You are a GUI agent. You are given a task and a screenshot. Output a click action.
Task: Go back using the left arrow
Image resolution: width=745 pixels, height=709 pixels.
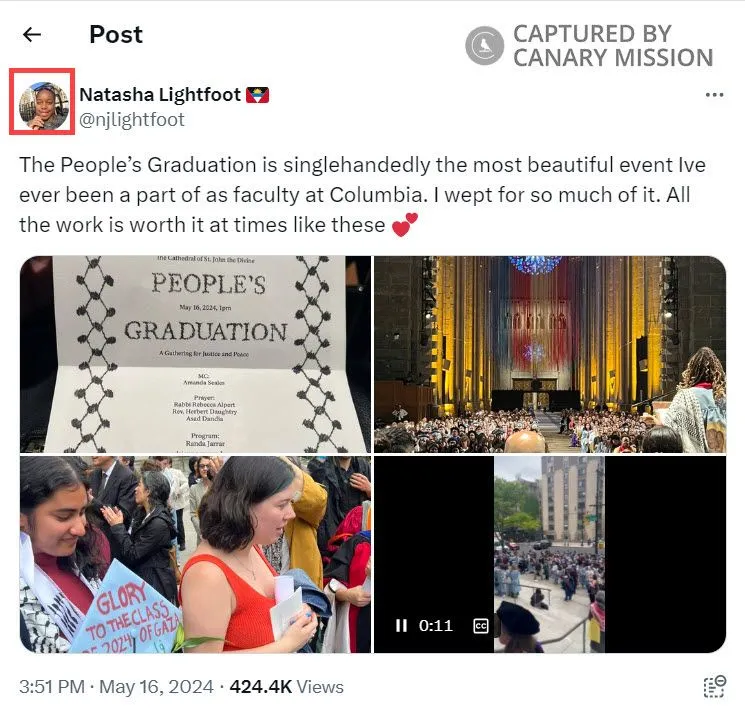click(32, 34)
